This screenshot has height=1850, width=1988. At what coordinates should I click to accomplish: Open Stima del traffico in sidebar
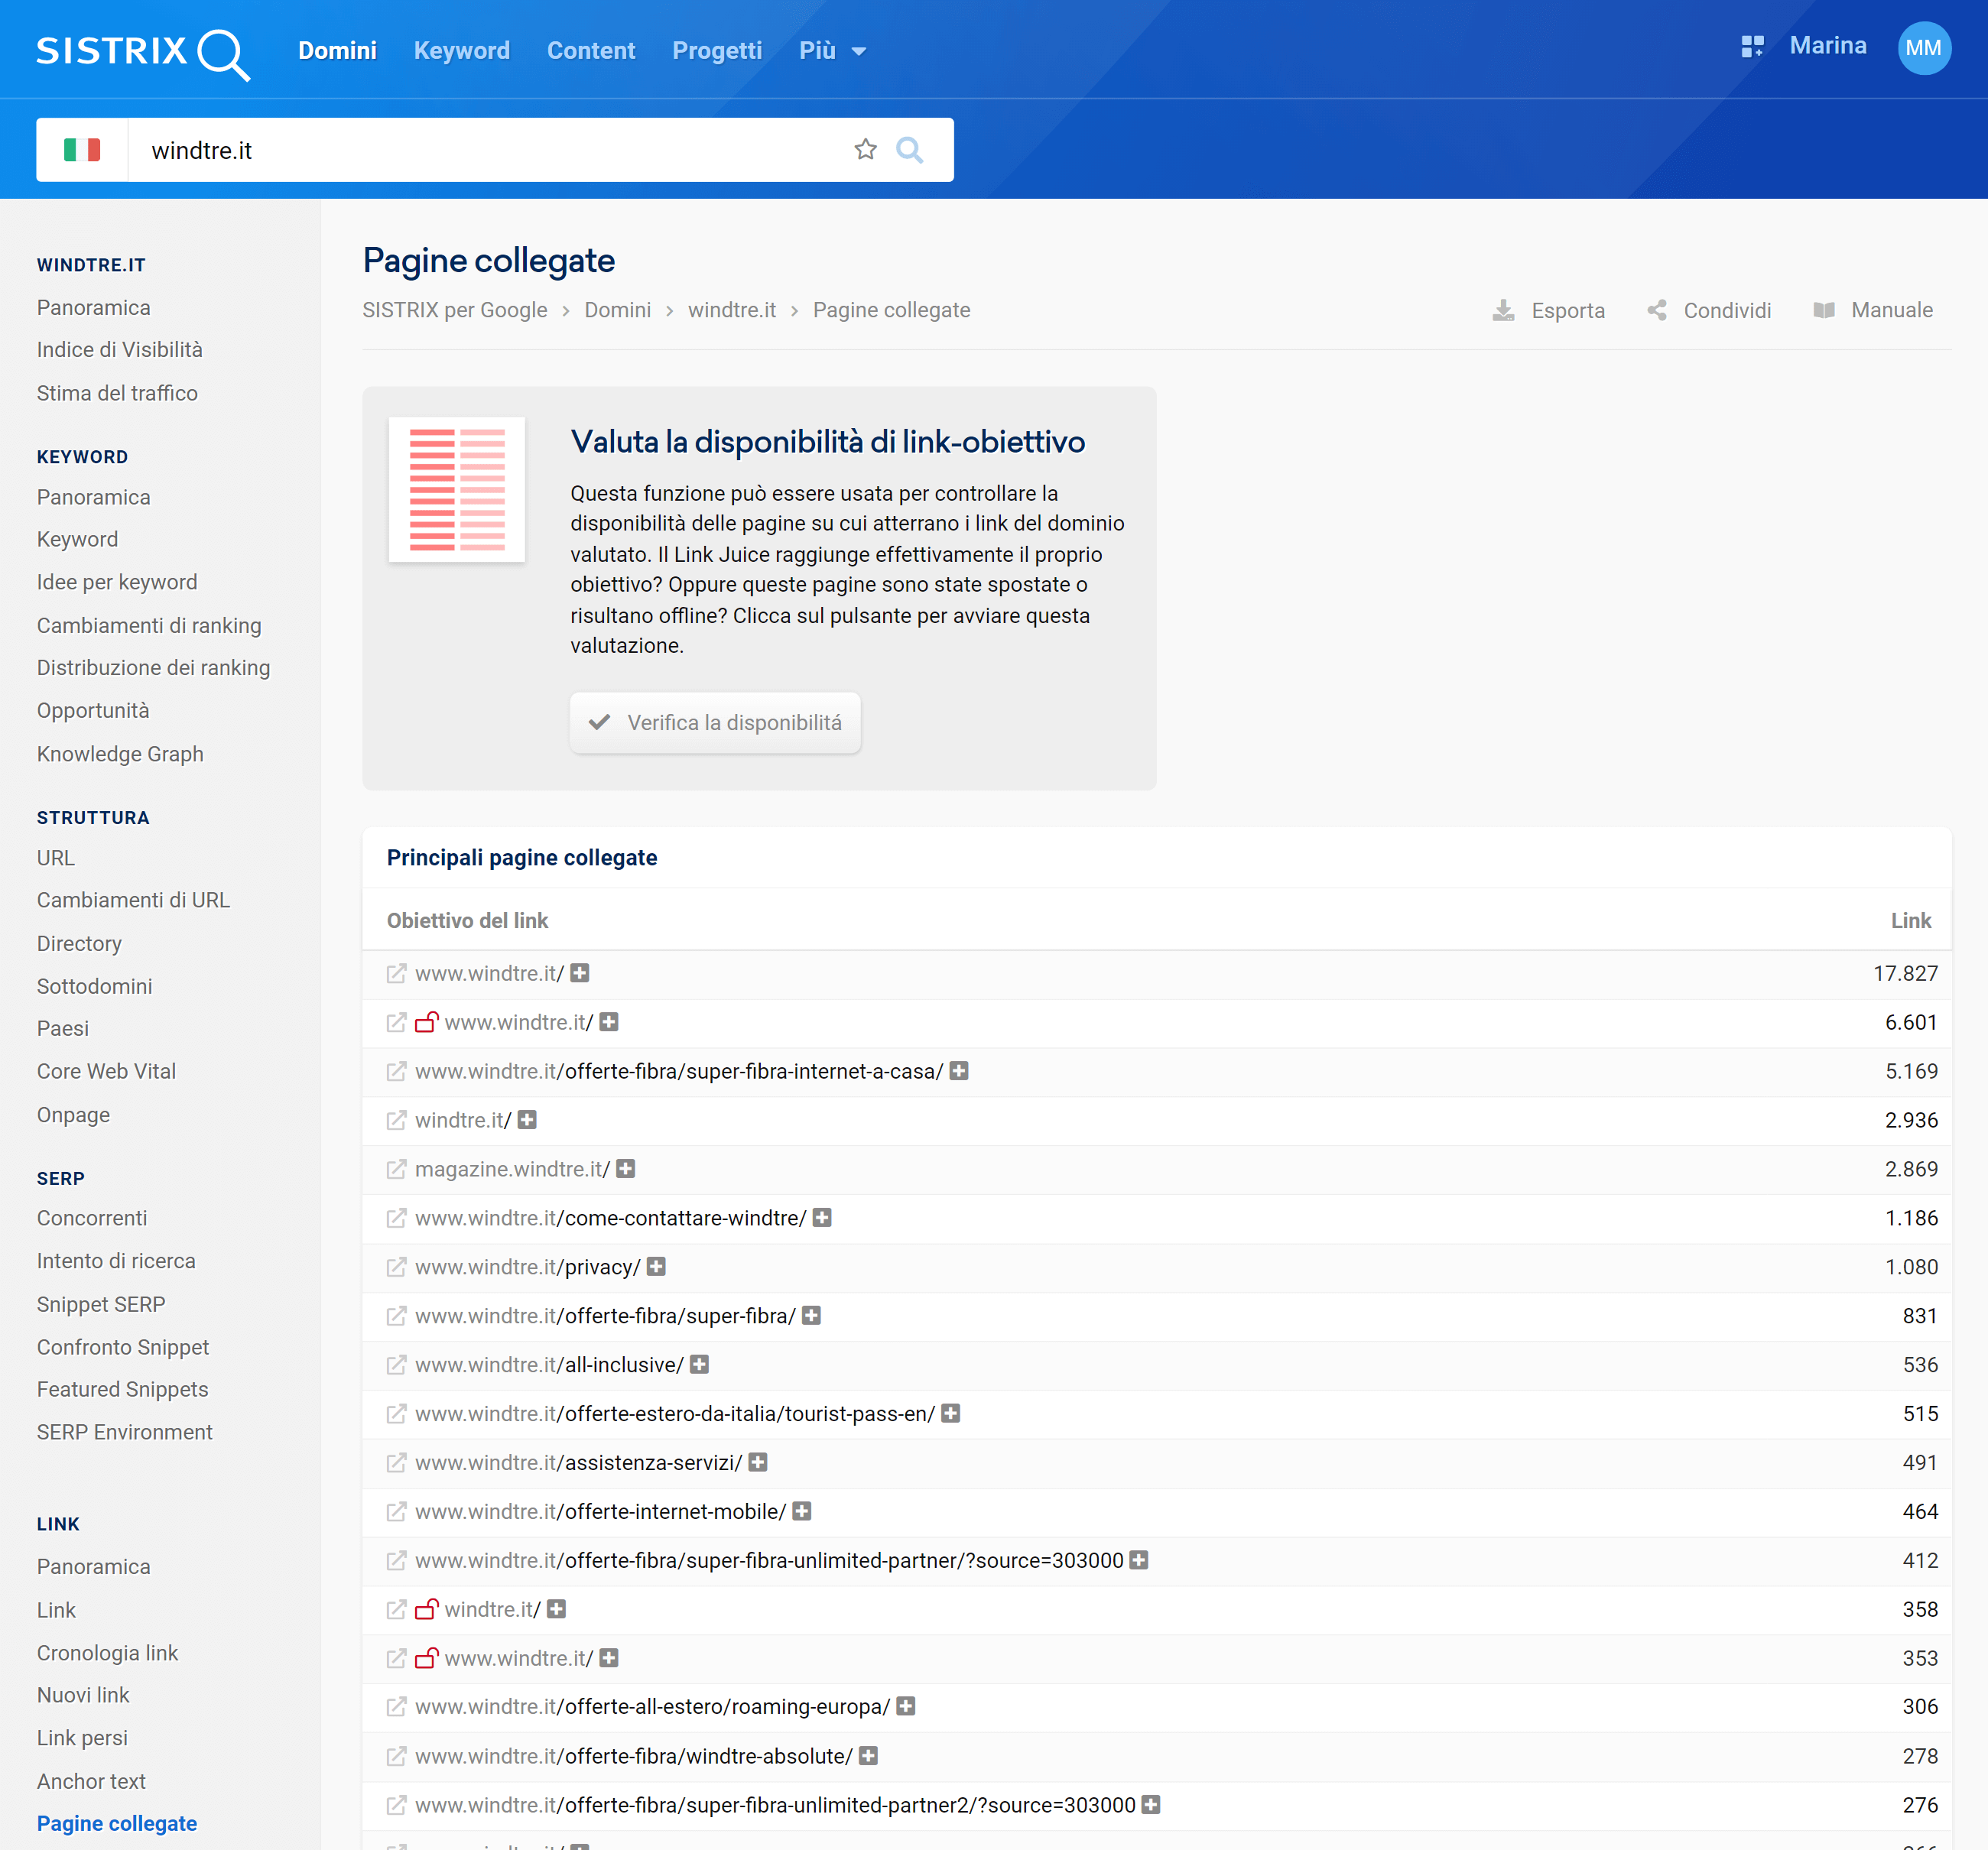(117, 394)
